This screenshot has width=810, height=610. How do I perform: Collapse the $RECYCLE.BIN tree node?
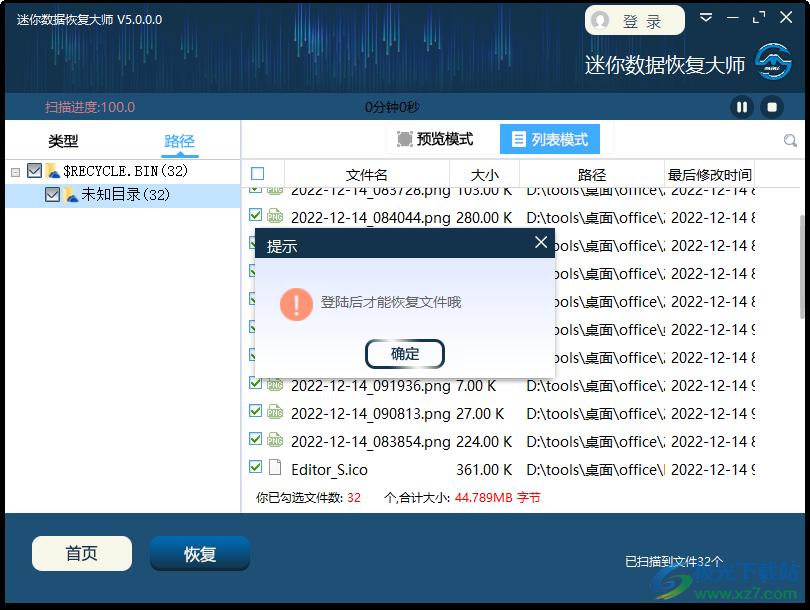tap(15, 171)
